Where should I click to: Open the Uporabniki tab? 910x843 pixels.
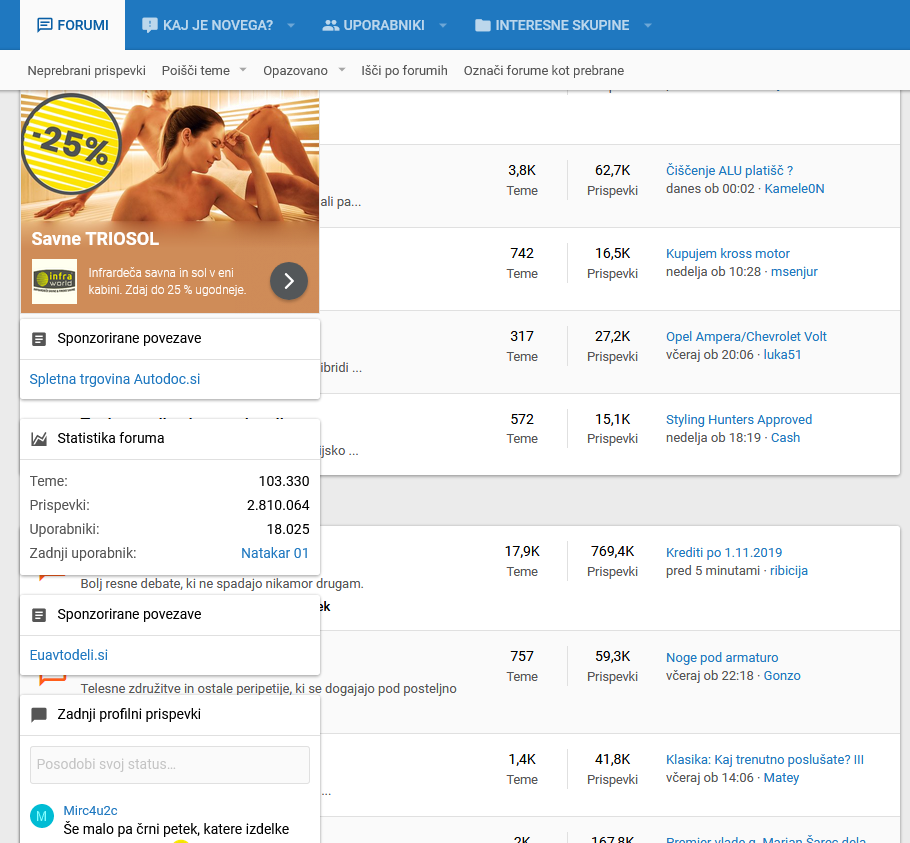(373, 25)
